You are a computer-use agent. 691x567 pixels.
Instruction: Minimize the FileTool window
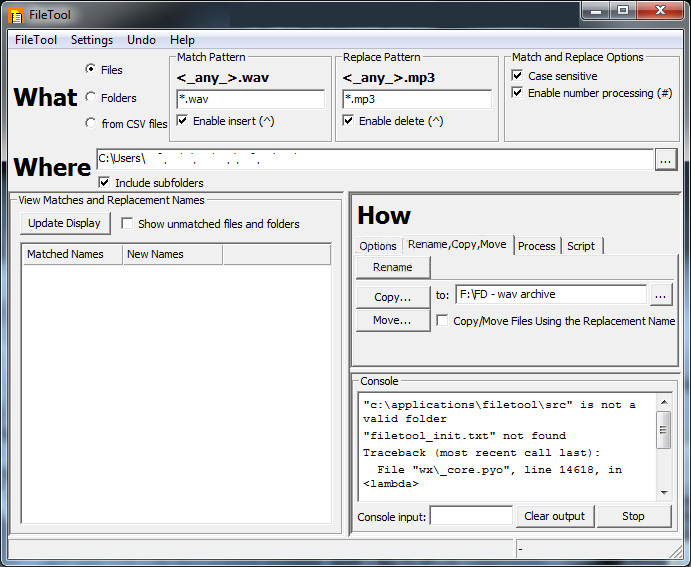(596, 11)
